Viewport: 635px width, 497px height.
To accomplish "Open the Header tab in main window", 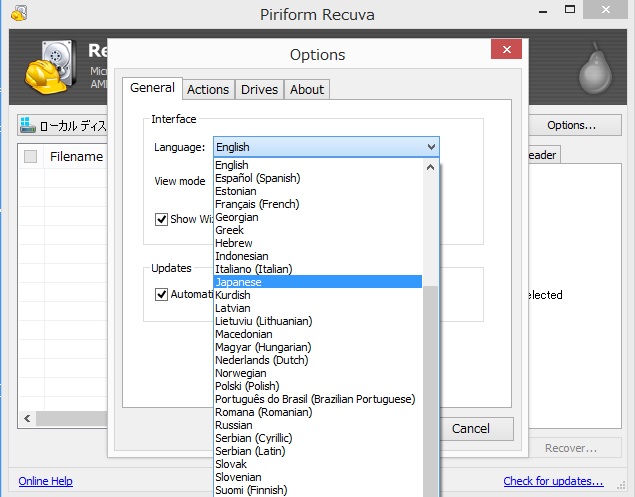I will [x=545, y=155].
